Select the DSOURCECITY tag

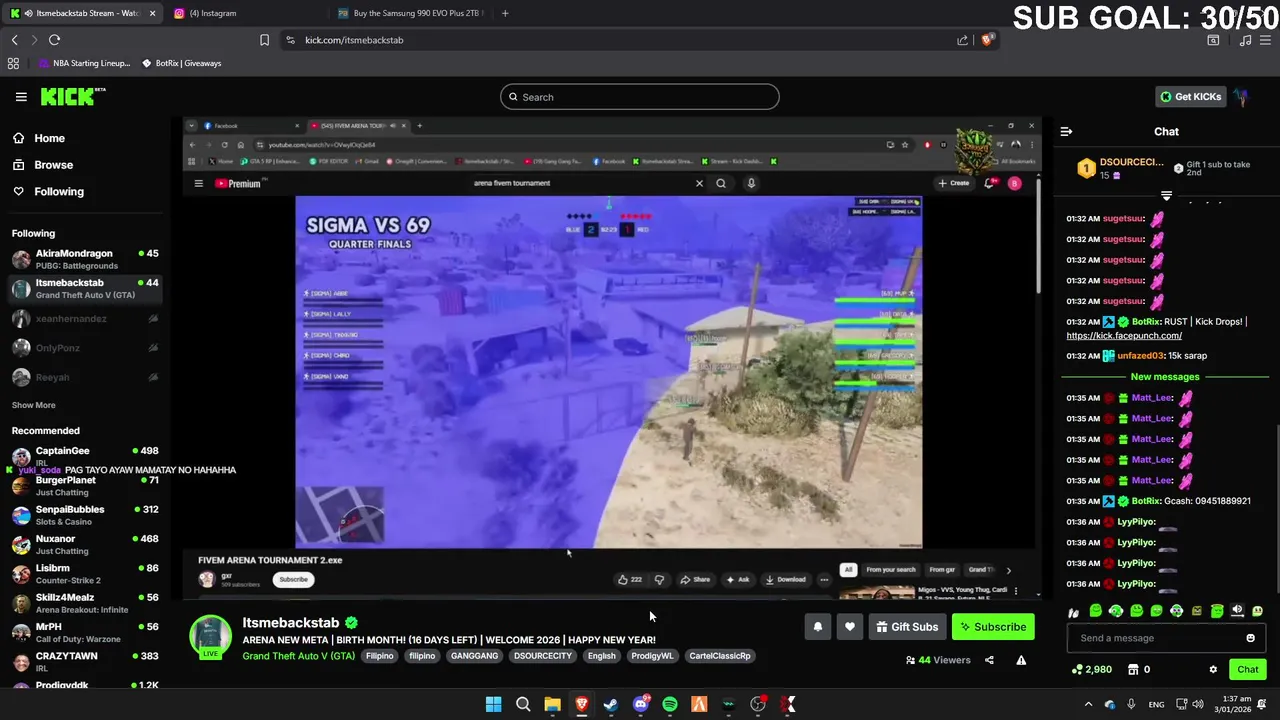[x=542, y=656]
